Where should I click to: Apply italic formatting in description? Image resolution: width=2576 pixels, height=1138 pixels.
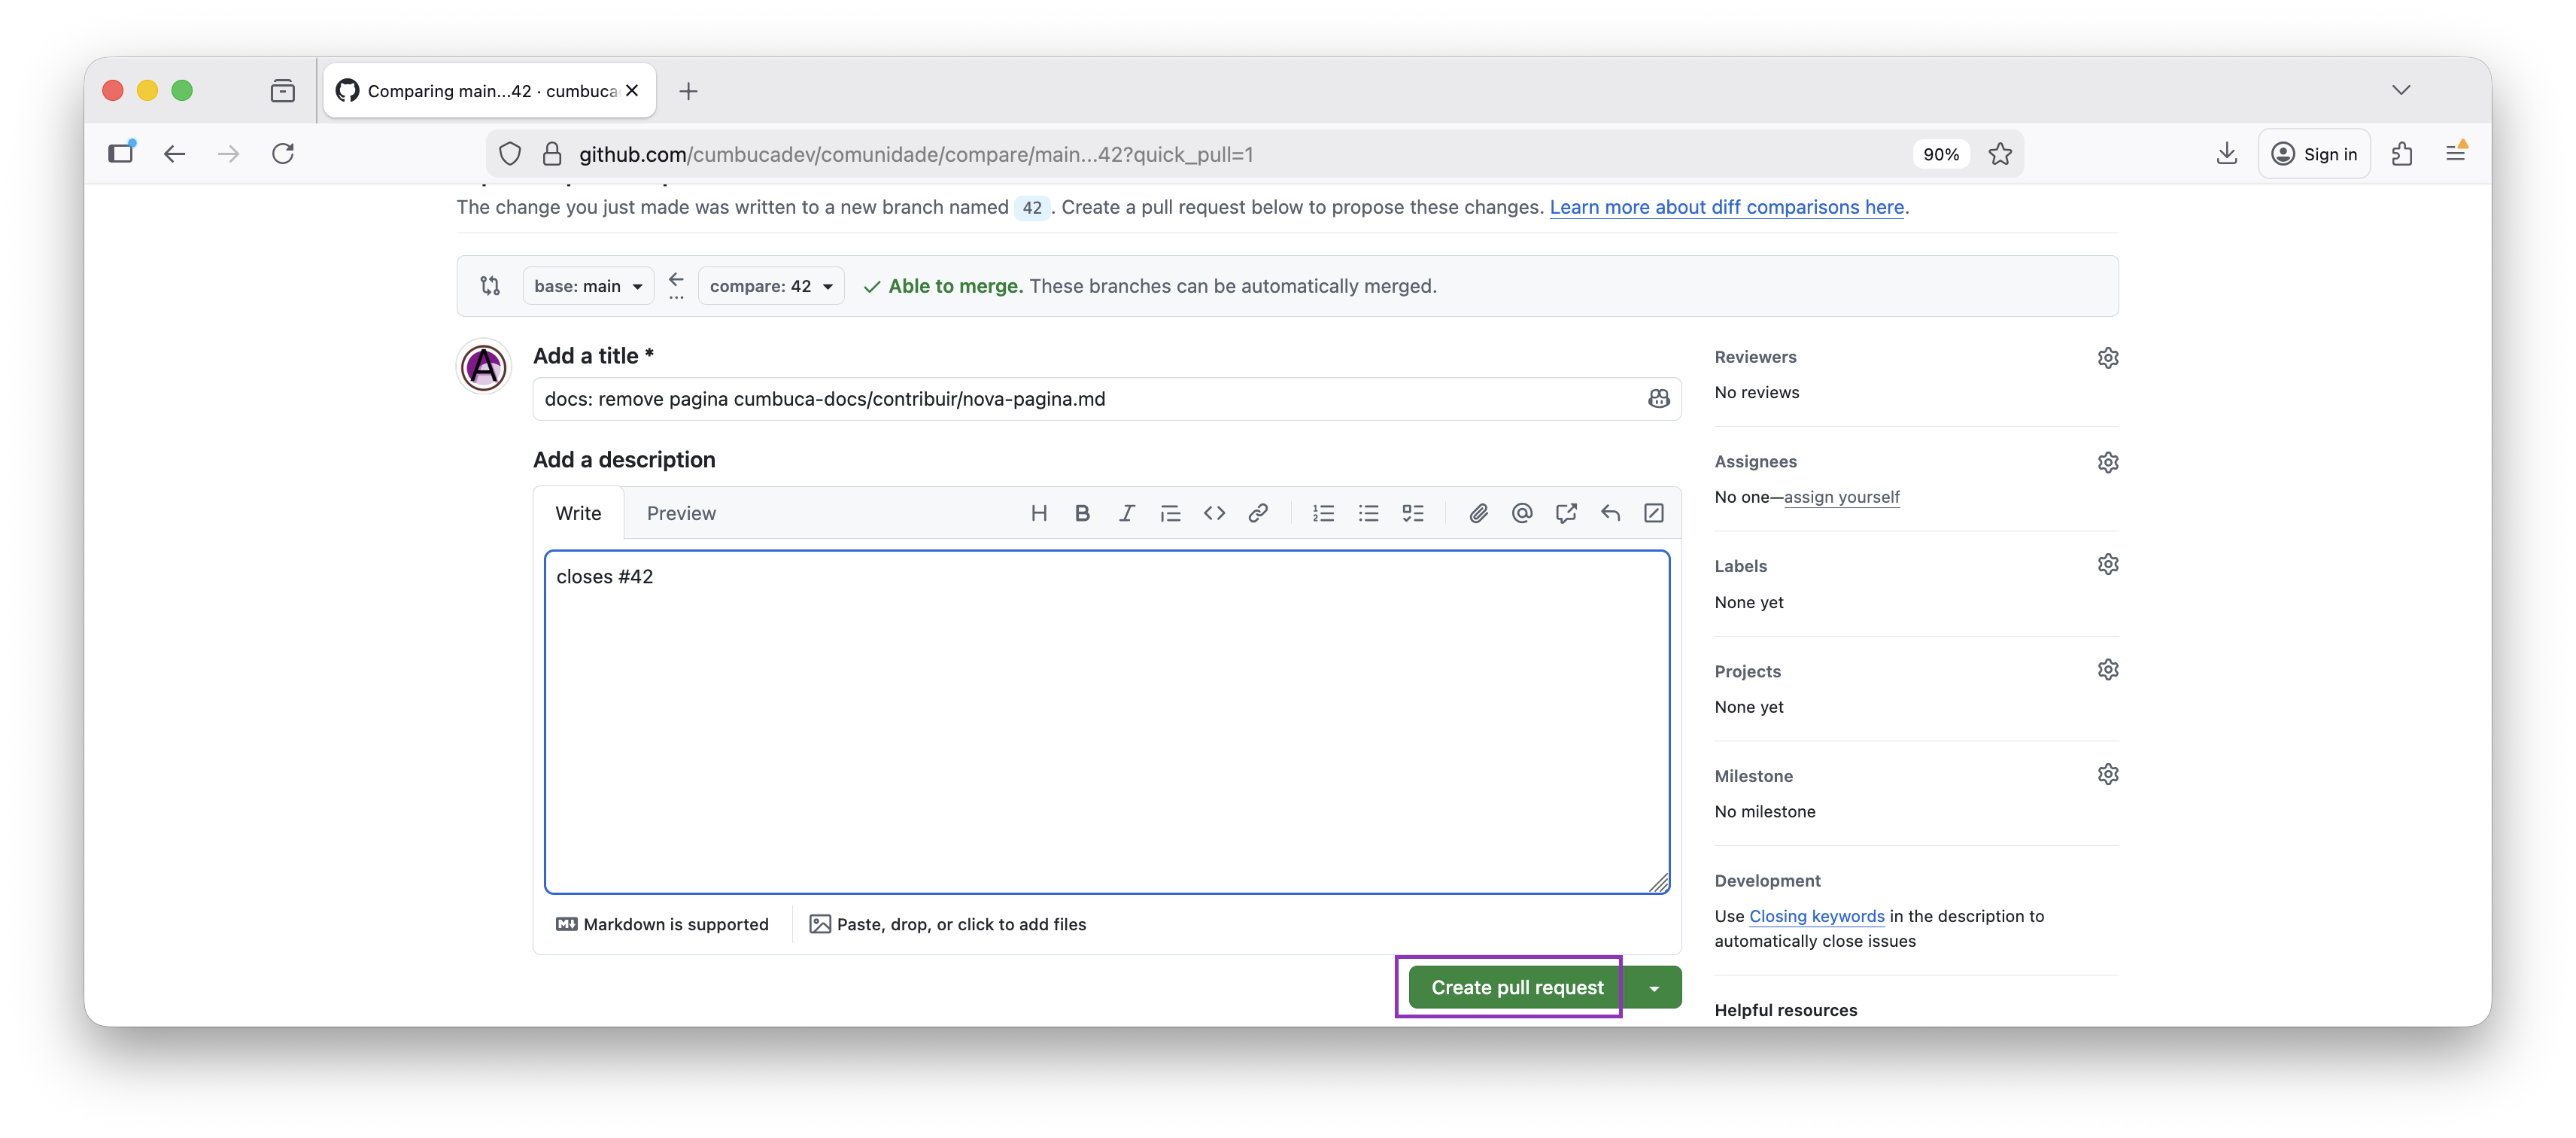pyautogui.click(x=1126, y=513)
